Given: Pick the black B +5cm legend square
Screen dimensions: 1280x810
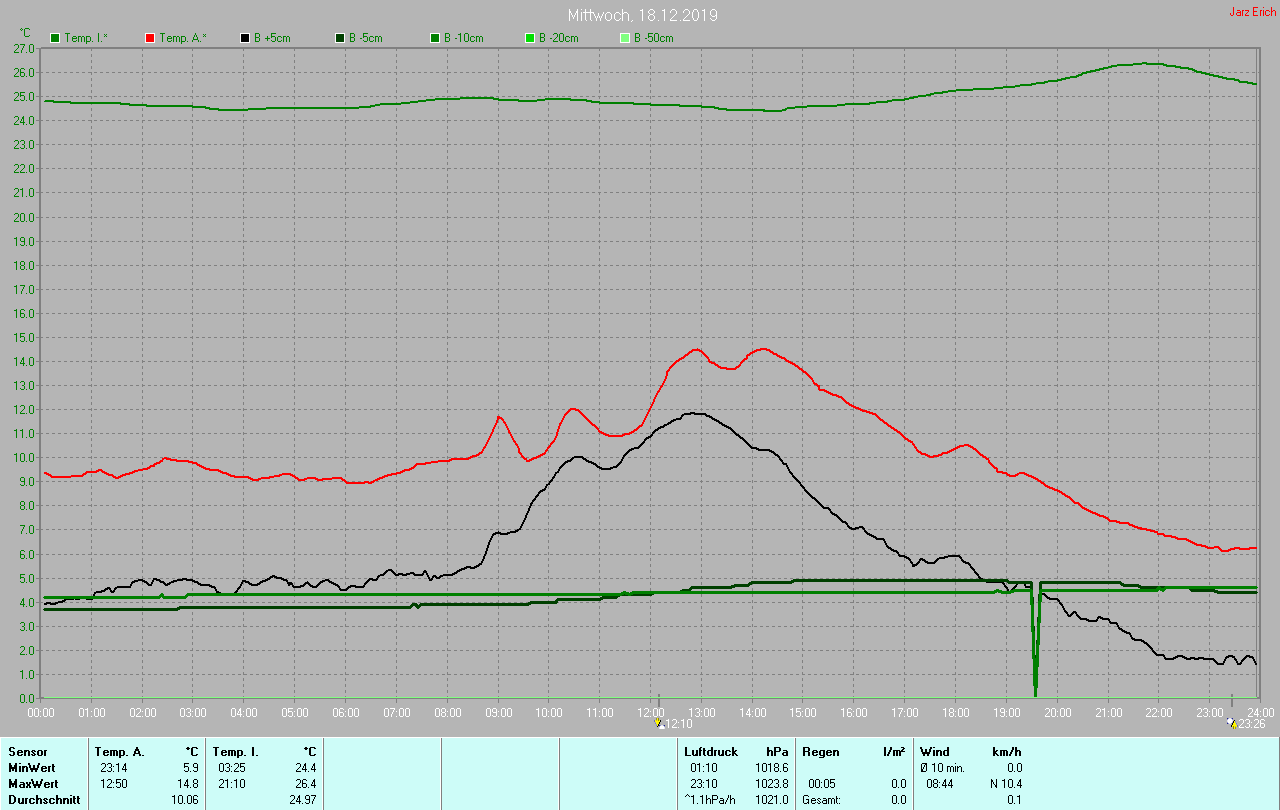Looking at the screenshot, I should pyautogui.click(x=245, y=38).
